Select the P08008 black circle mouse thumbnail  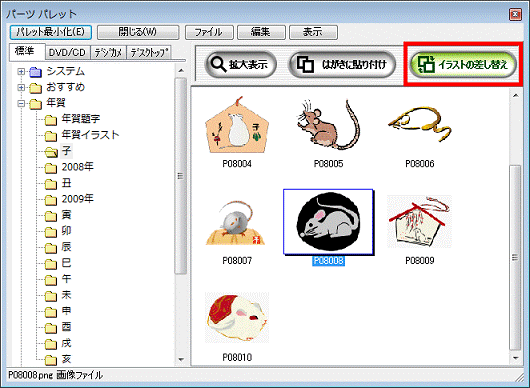pos(328,221)
